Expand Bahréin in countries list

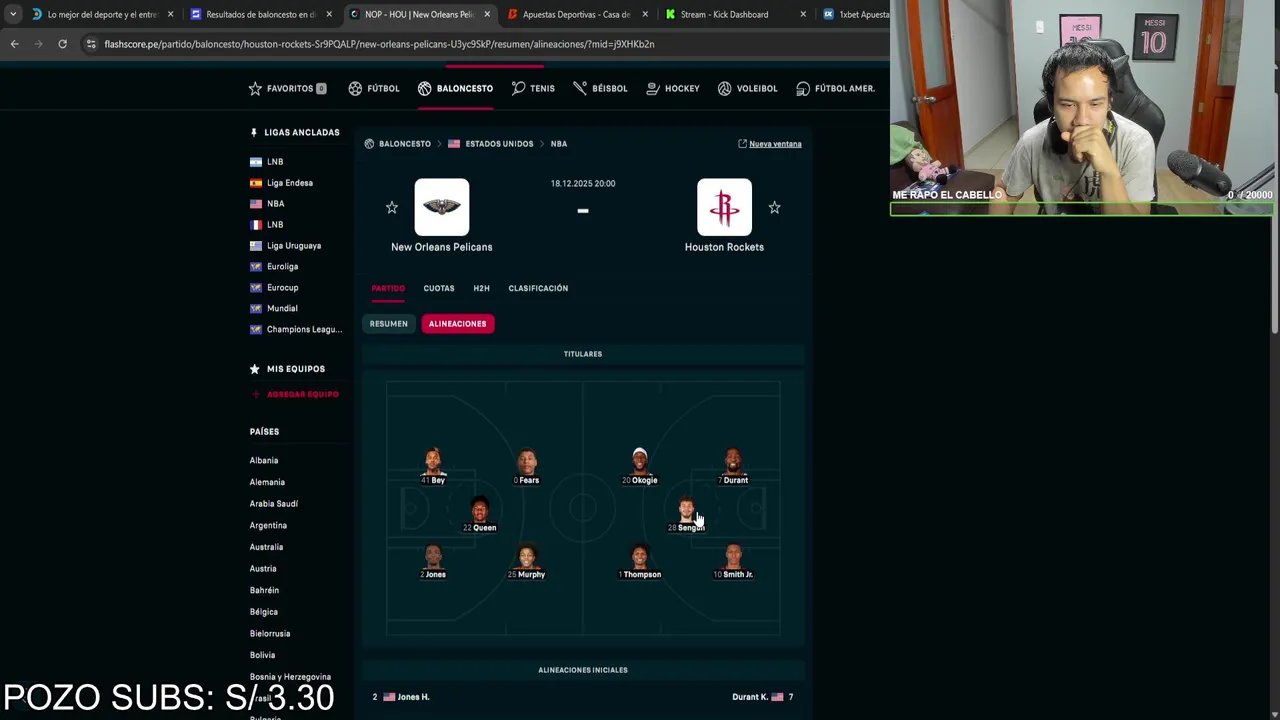[264, 591]
